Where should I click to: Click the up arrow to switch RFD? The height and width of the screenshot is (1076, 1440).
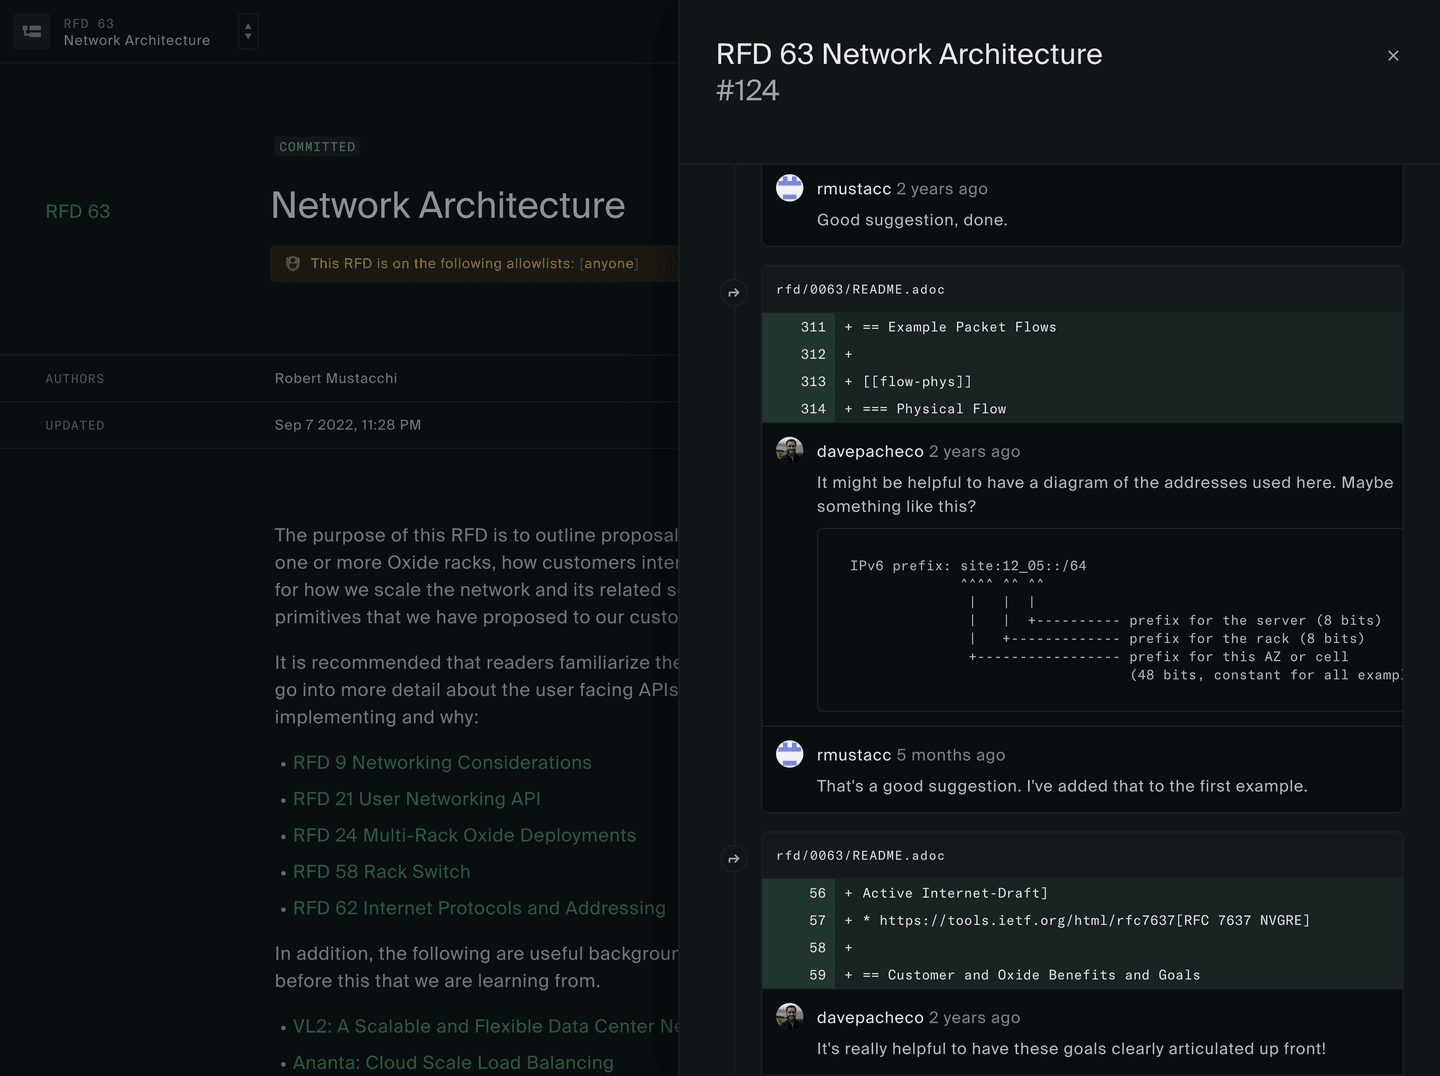[x=247, y=26]
